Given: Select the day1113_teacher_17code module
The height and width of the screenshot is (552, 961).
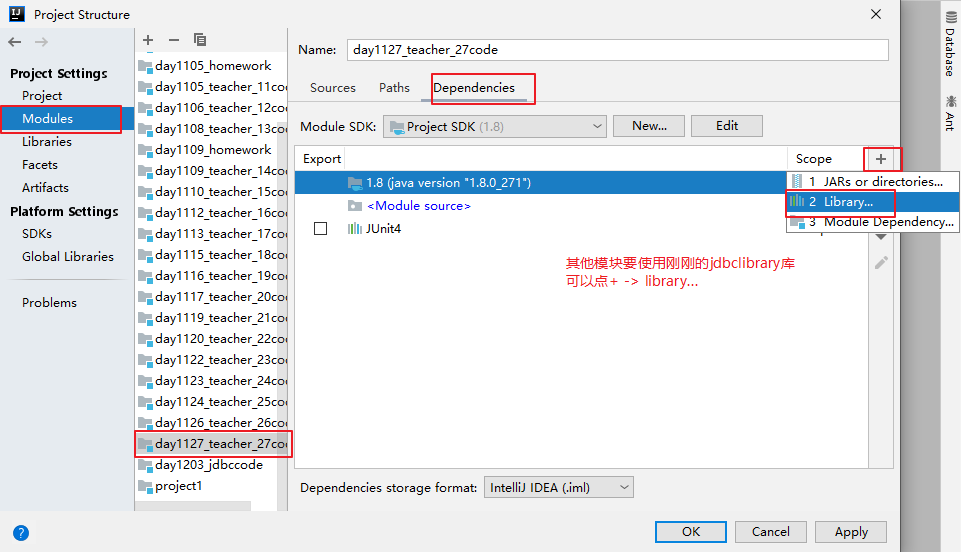Looking at the screenshot, I should [x=211, y=233].
